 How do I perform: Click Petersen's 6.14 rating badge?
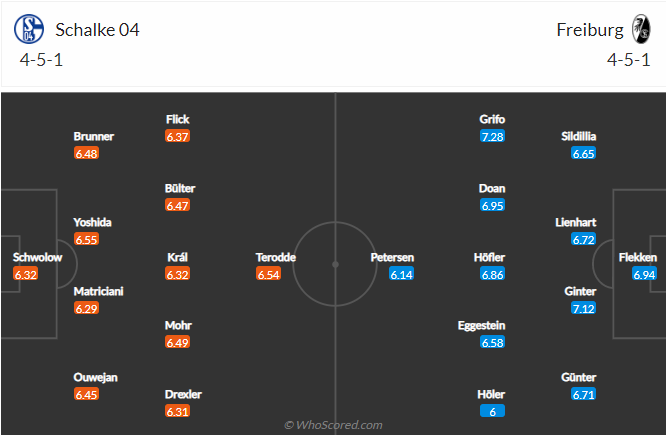[x=401, y=274]
